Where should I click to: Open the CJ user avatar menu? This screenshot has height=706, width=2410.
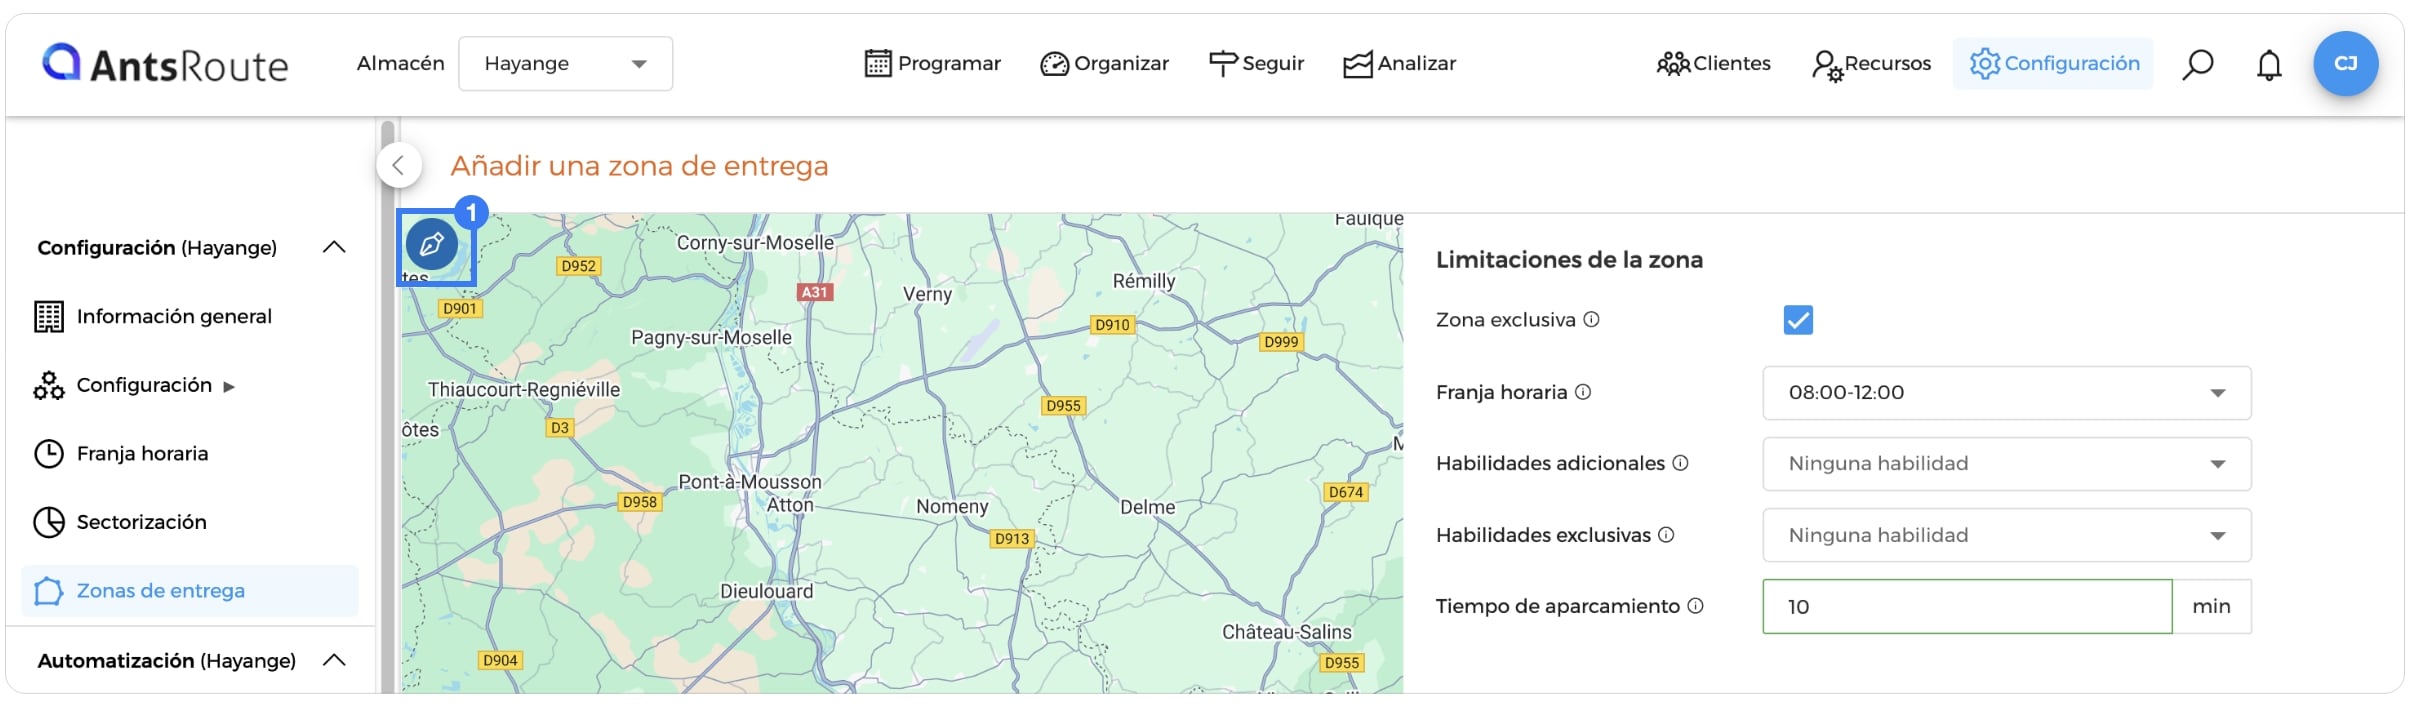(x=2345, y=64)
